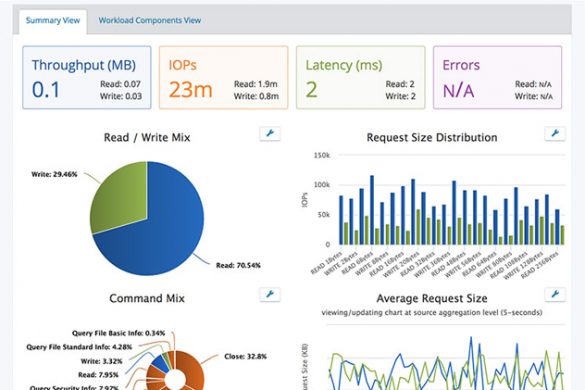Click the N/A Errors value
This screenshot has width=585, height=390.
pos(459,91)
